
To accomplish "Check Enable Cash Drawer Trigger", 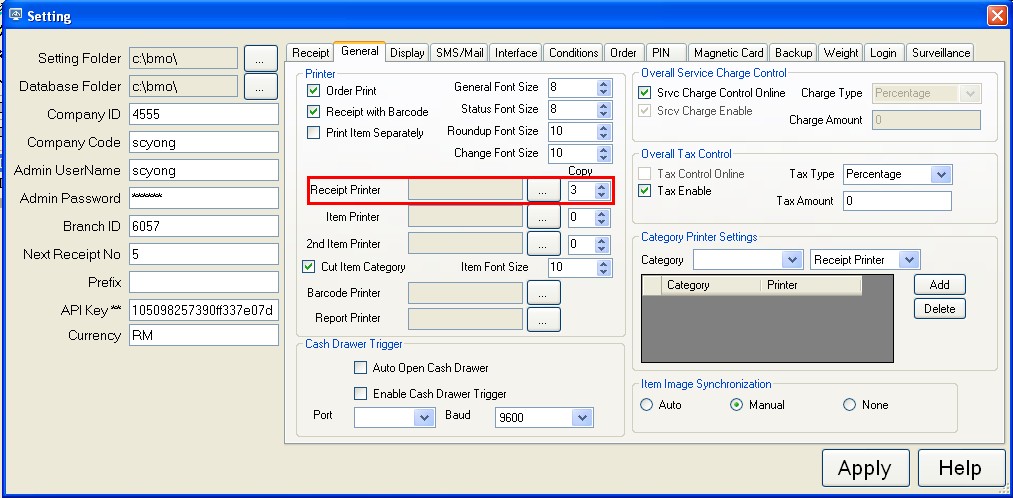I will point(360,393).
